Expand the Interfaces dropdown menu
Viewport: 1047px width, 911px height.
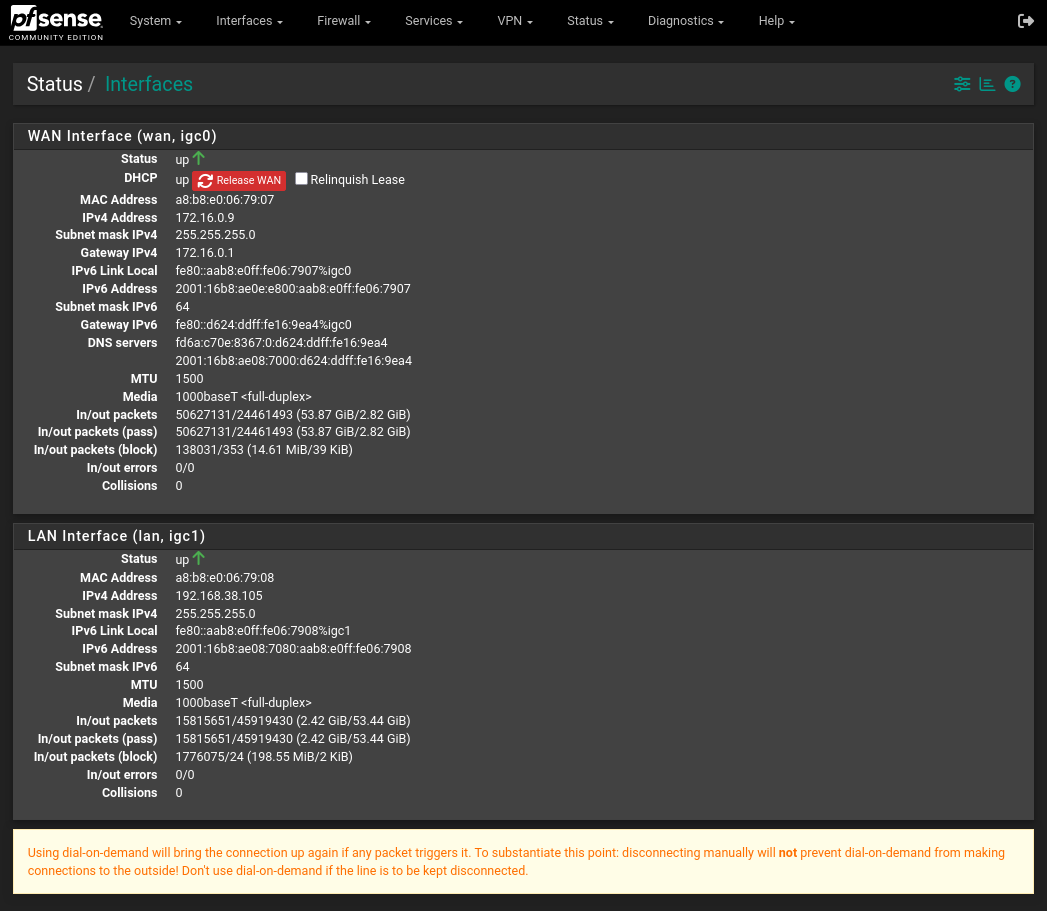(x=249, y=21)
